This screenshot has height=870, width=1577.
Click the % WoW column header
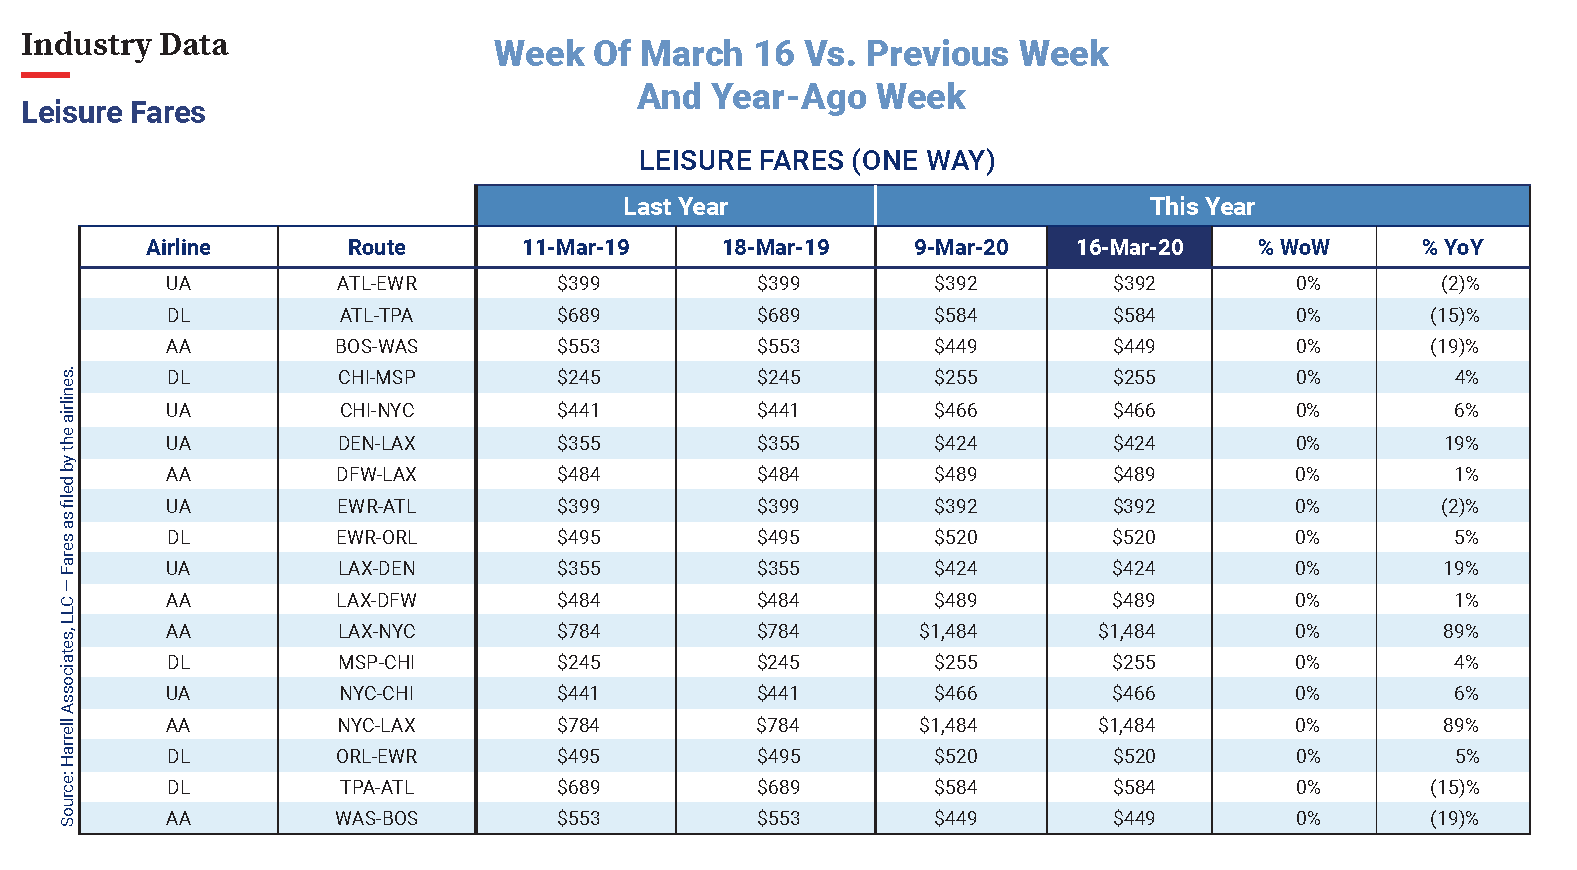point(1294,247)
